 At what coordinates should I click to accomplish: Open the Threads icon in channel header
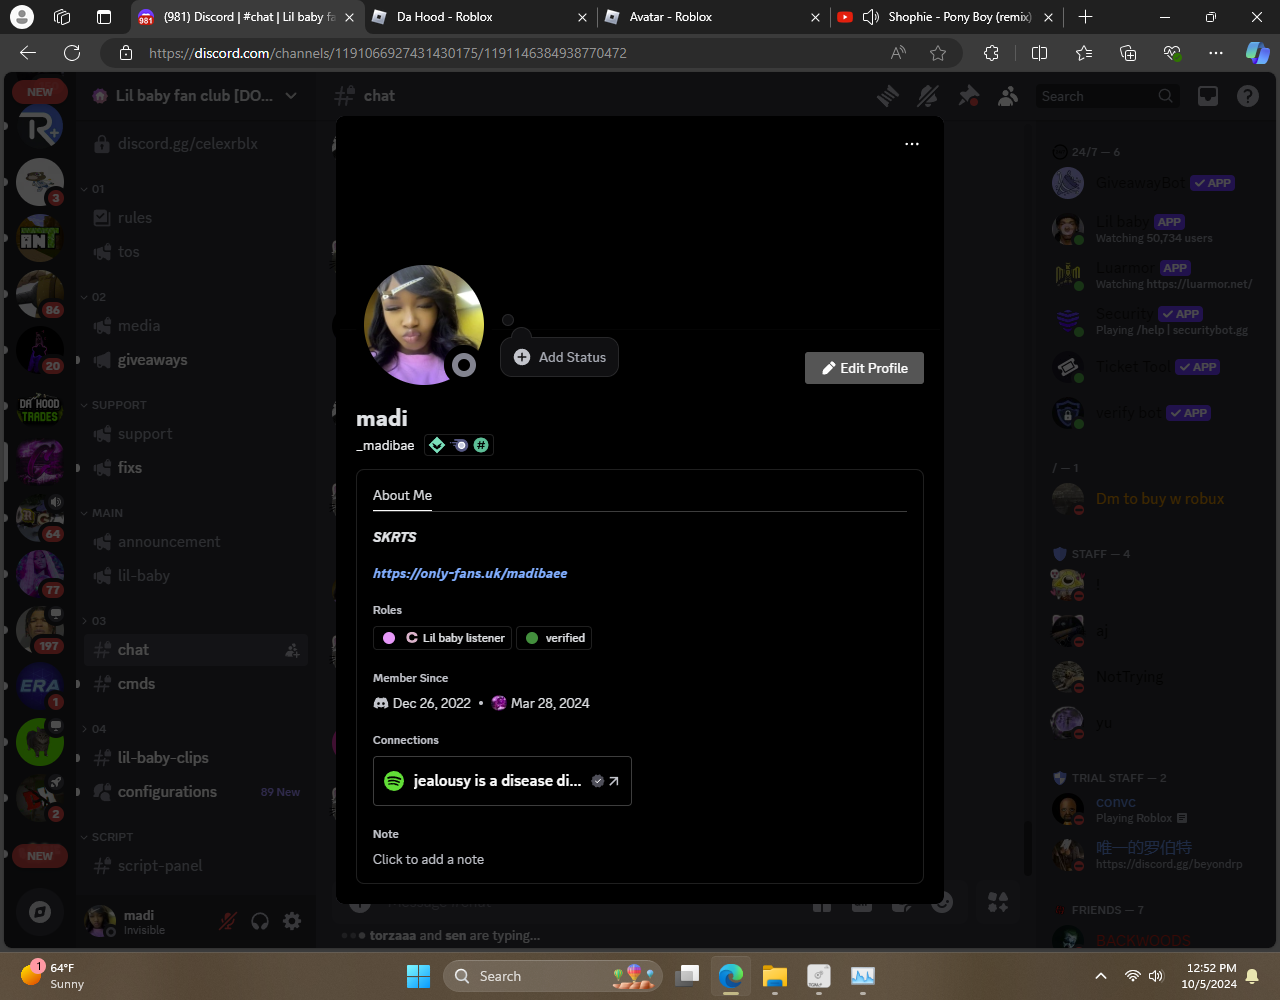pos(888,96)
